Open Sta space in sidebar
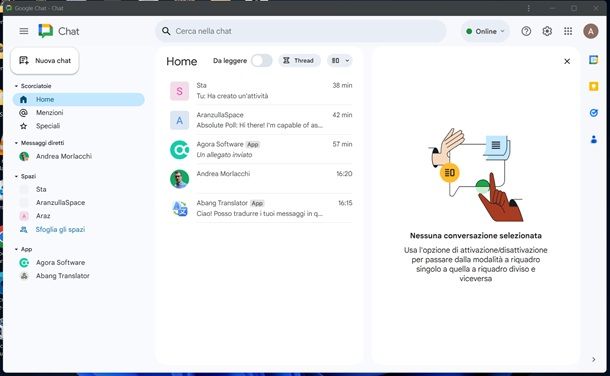 click(x=79, y=189)
